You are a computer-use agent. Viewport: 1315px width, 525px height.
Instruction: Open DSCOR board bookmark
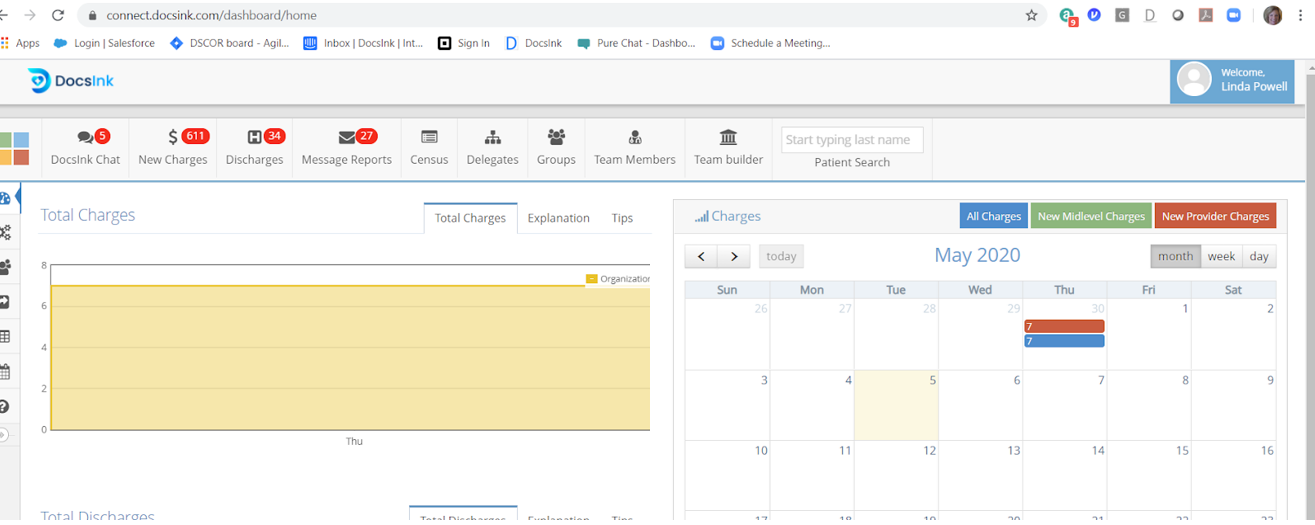click(x=229, y=43)
